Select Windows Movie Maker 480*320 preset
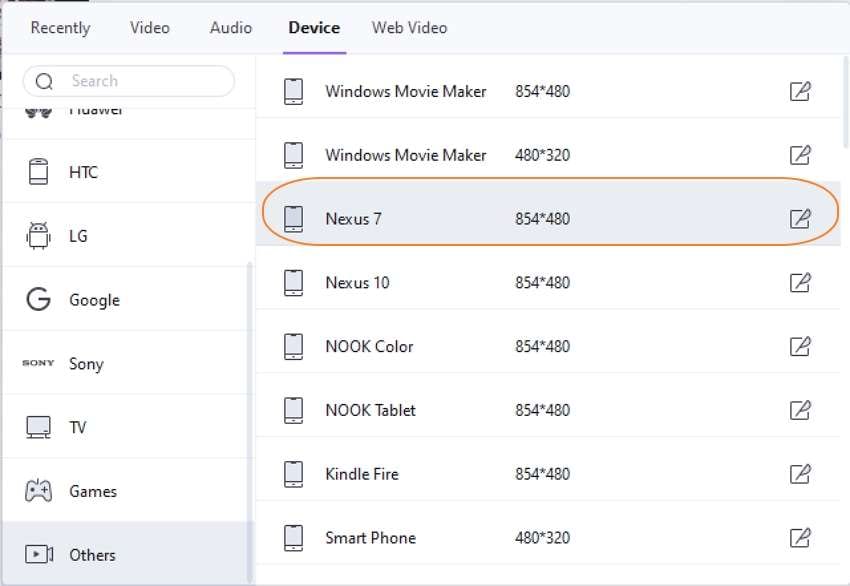 tap(405, 155)
